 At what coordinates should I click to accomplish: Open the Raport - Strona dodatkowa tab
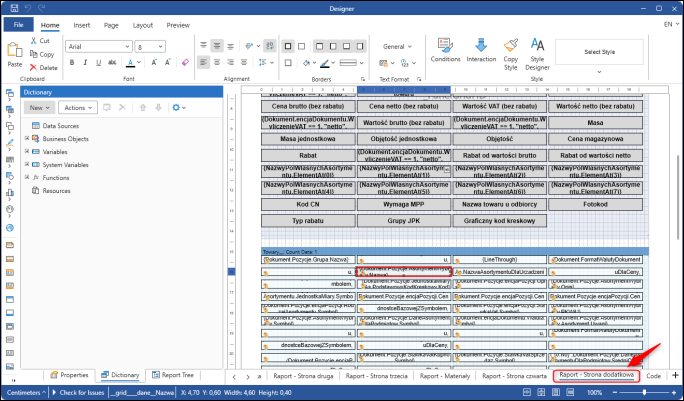597,375
